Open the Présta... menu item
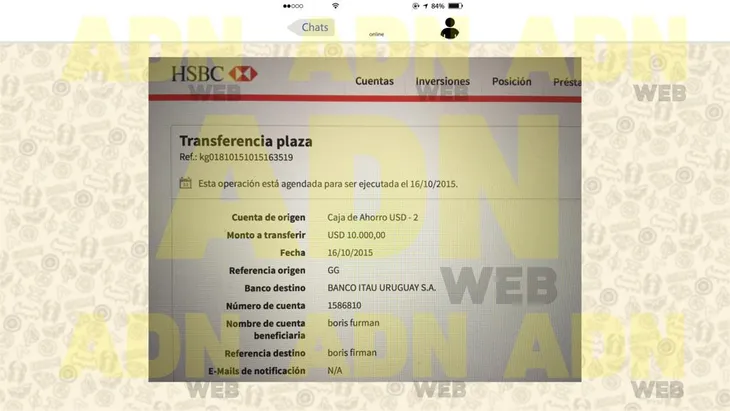This screenshot has width=730, height=411. (567, 82)
